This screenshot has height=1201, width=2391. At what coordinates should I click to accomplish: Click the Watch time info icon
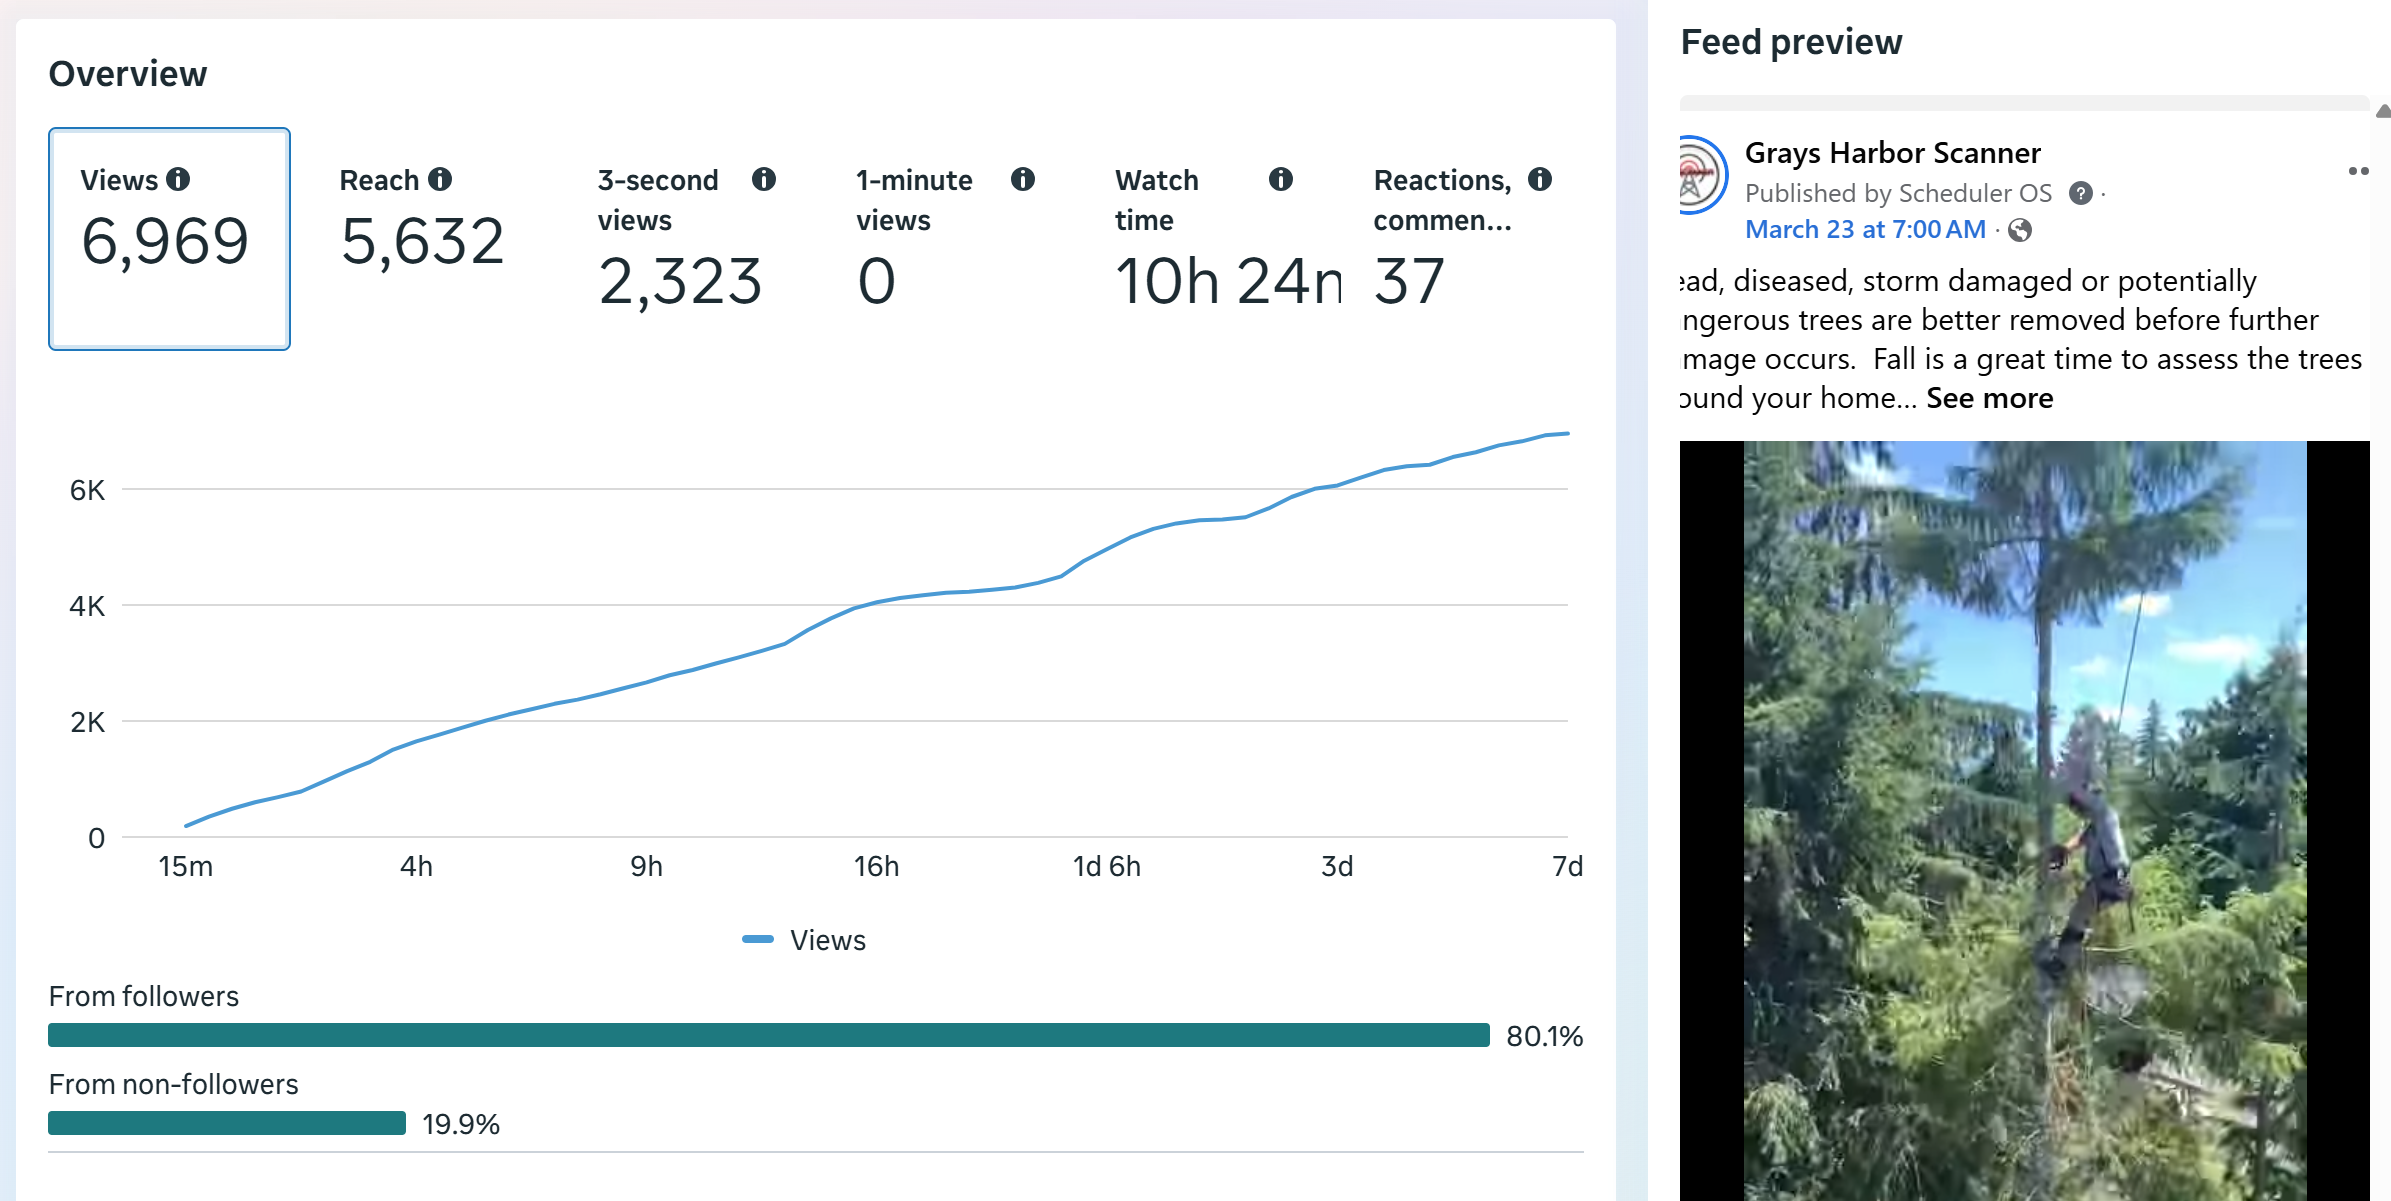pos(1281,179)
